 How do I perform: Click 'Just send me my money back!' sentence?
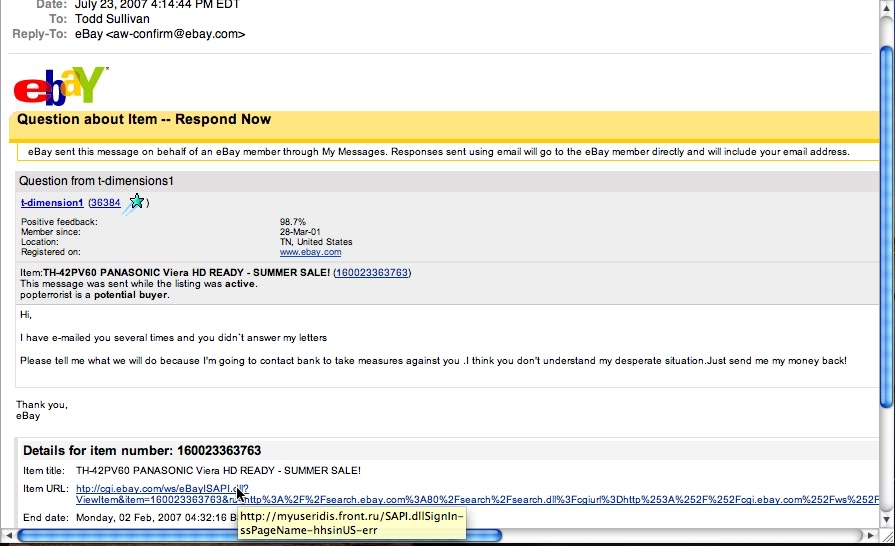point(777,361)
